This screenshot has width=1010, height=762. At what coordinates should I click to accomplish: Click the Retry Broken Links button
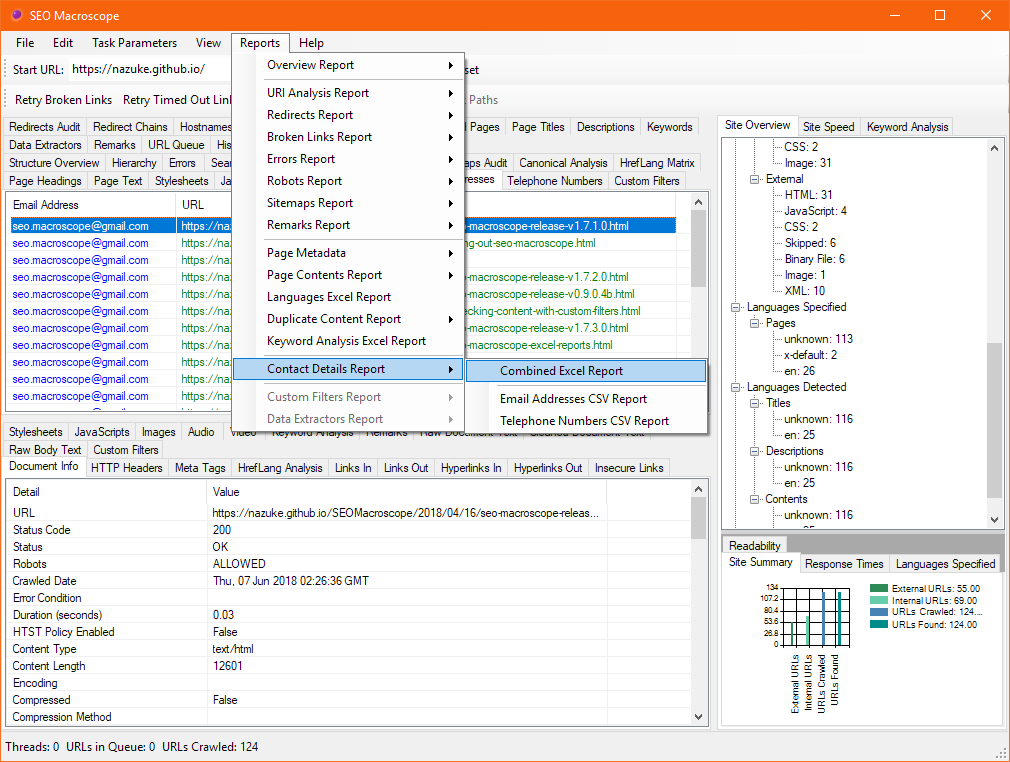63,100
